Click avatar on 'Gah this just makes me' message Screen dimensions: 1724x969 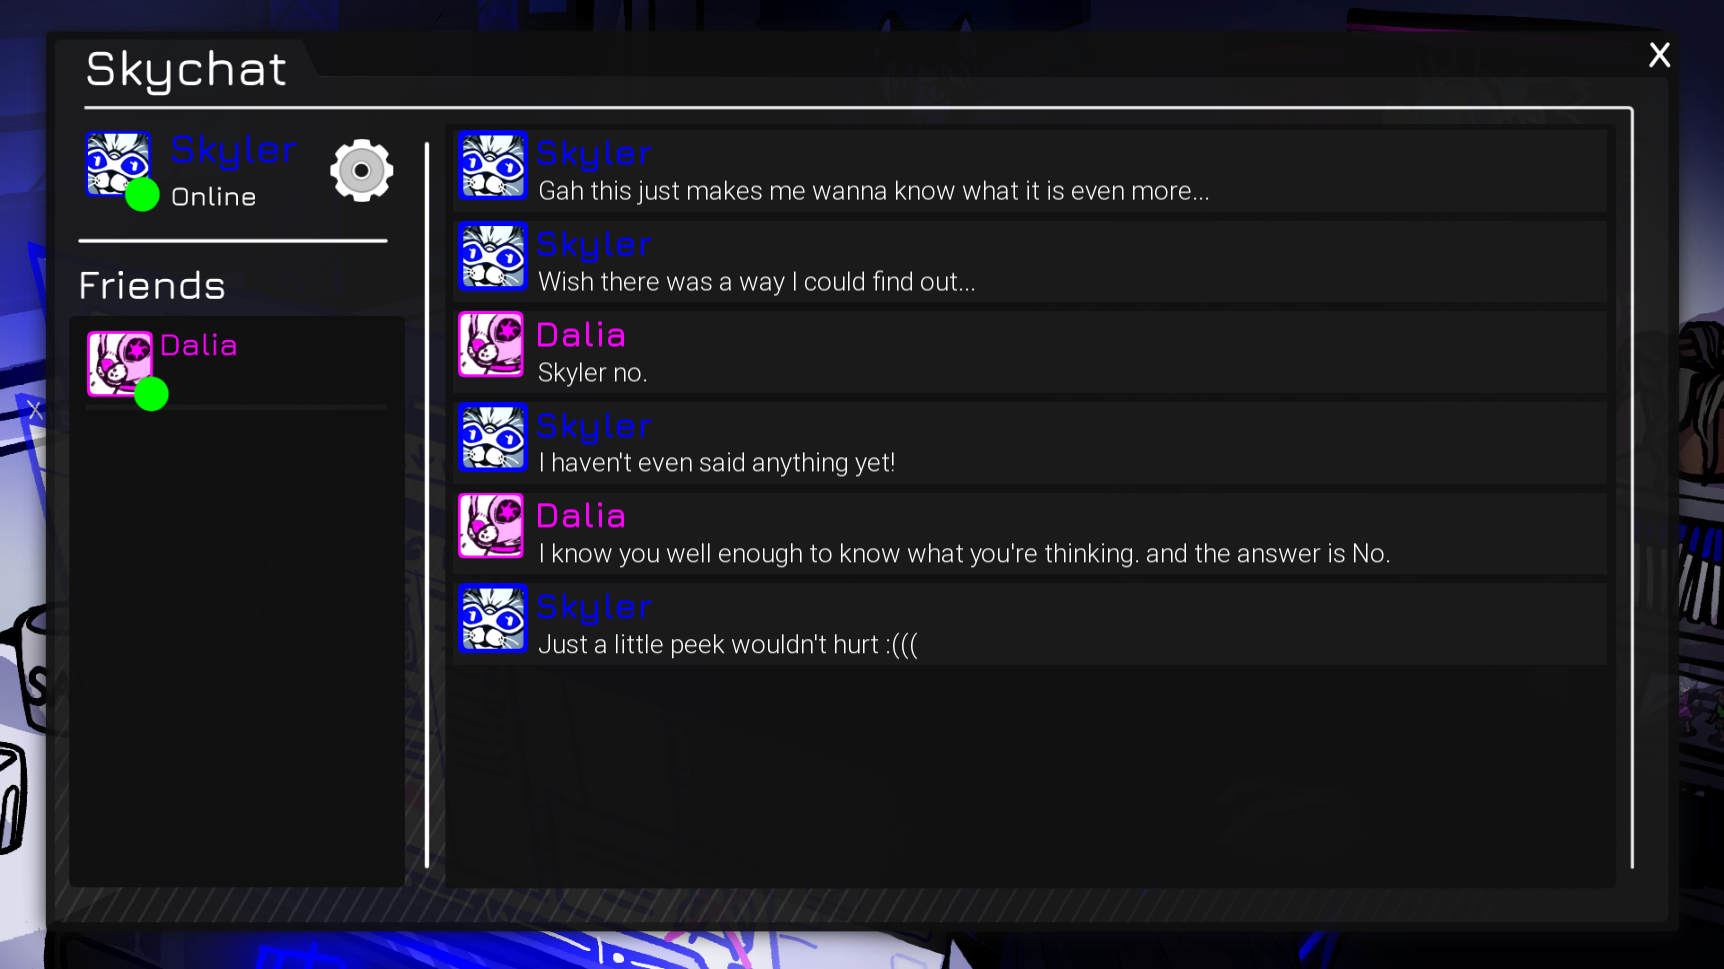pos(492,166)
